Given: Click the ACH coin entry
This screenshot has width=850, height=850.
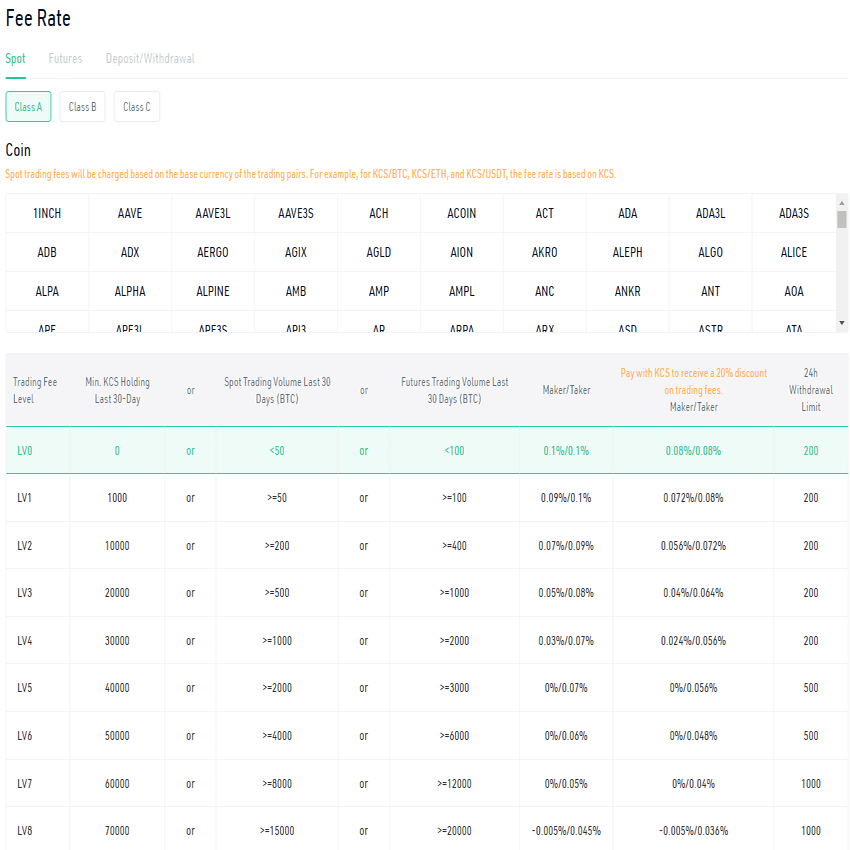Looking at the screenshot, I should coord(378,213).
